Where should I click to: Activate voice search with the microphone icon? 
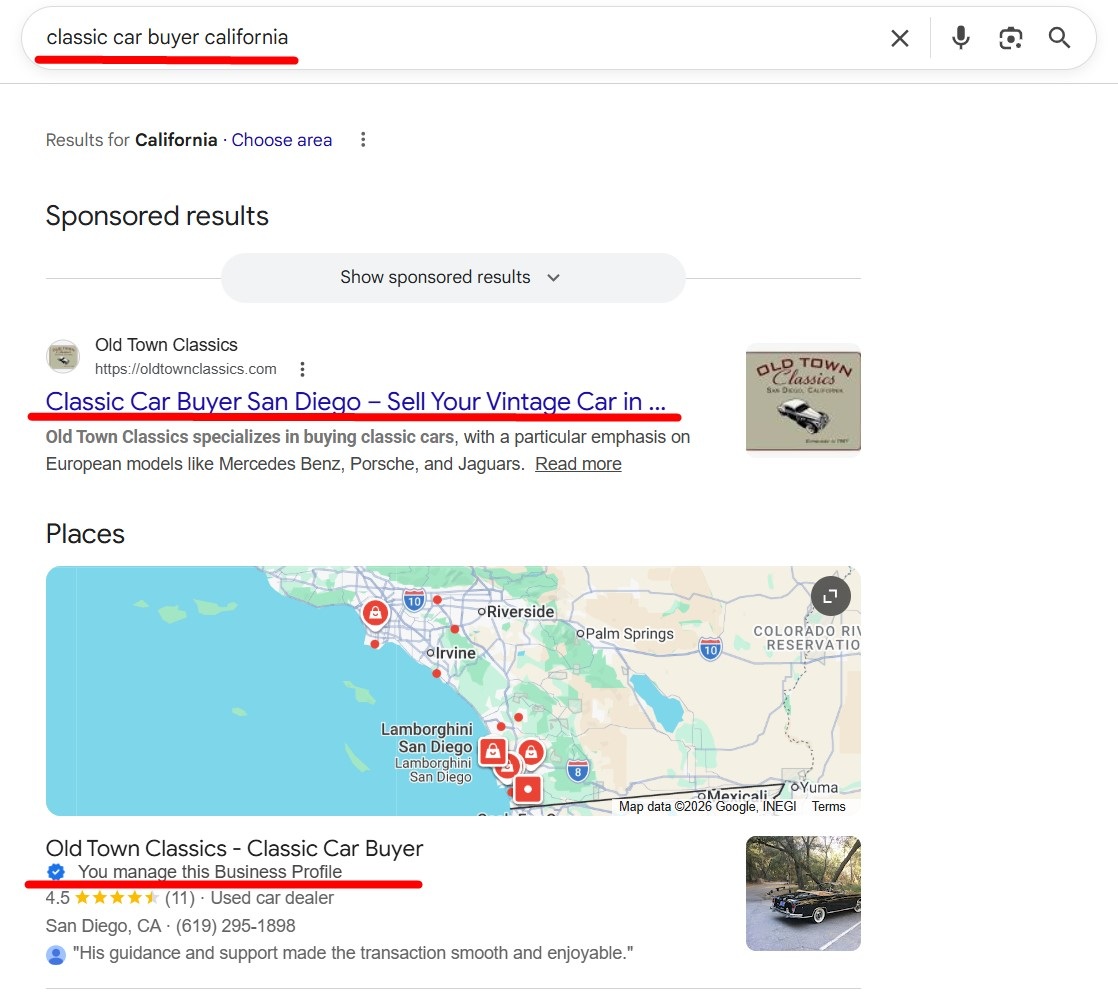[960, 37]
